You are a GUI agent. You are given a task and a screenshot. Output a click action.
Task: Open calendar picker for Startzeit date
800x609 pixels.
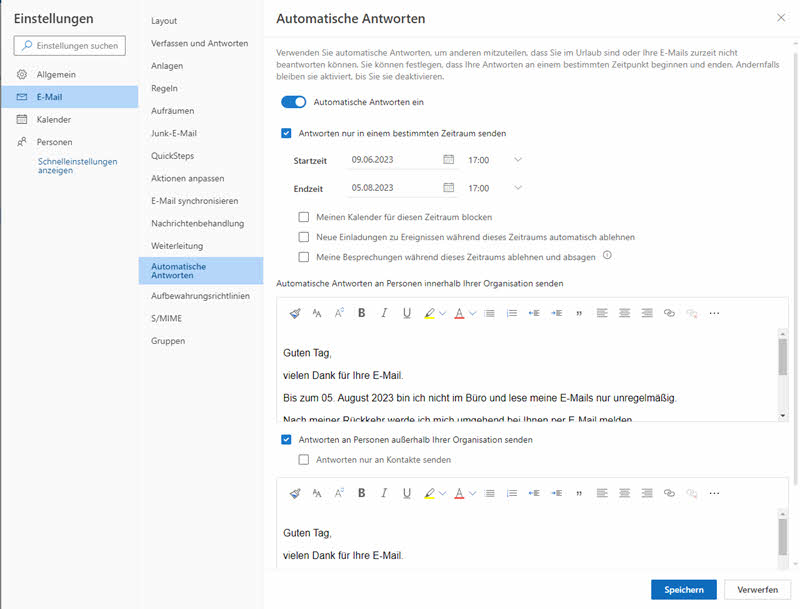(448, 160)
